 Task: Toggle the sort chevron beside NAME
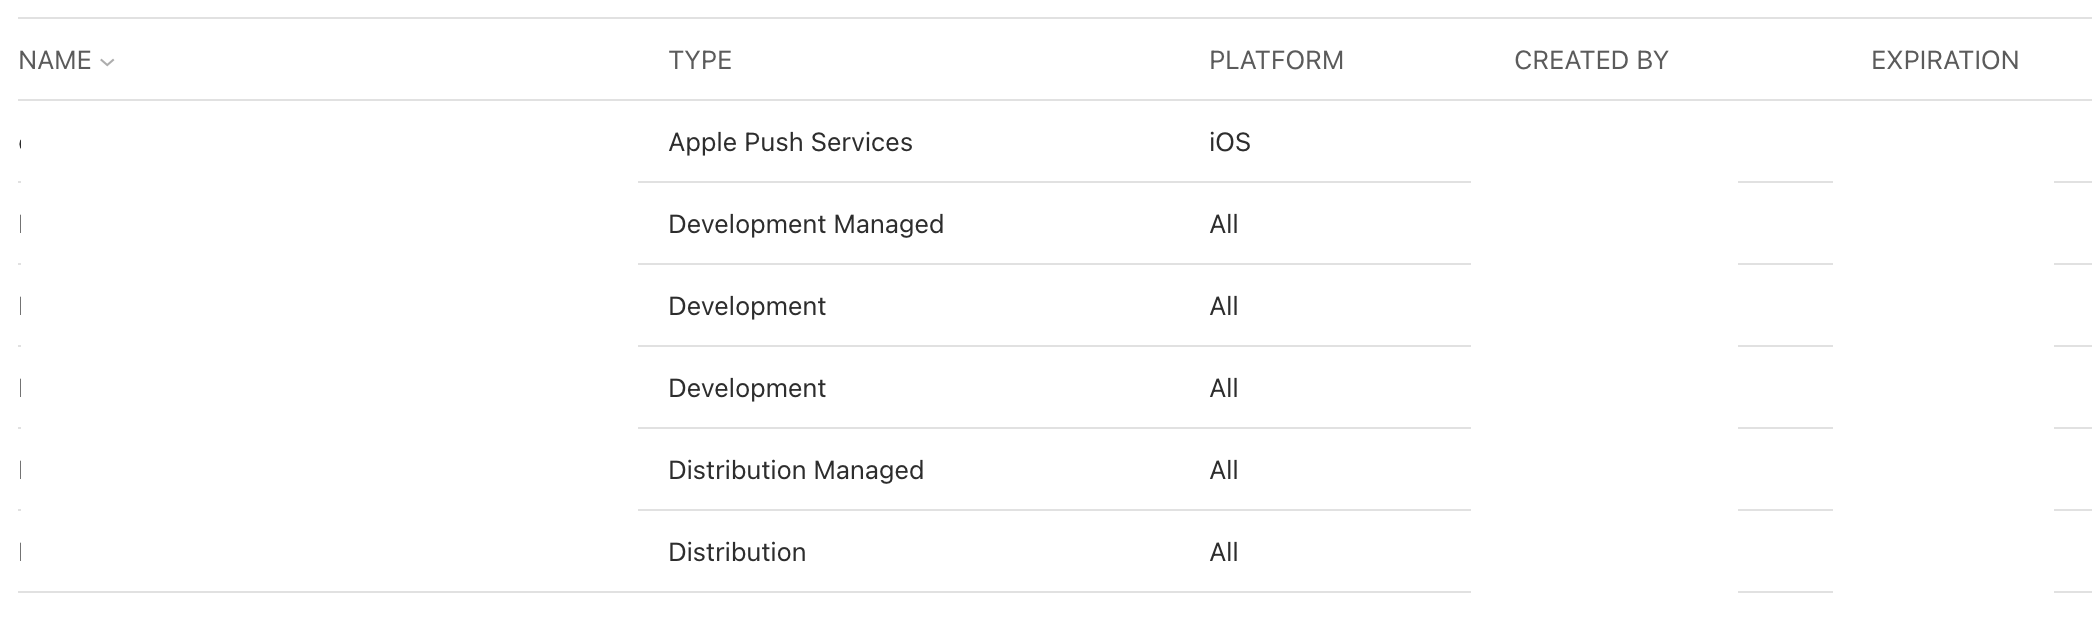(107, 62)
